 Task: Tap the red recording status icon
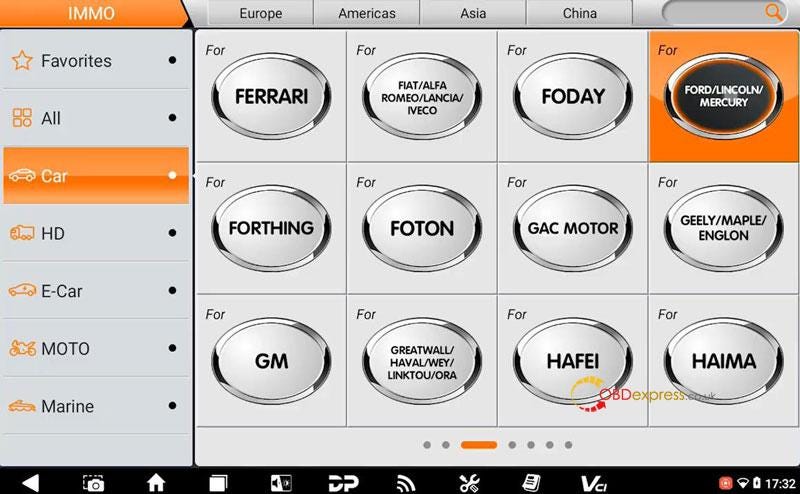pyautogui.click(x=725, y=483)
